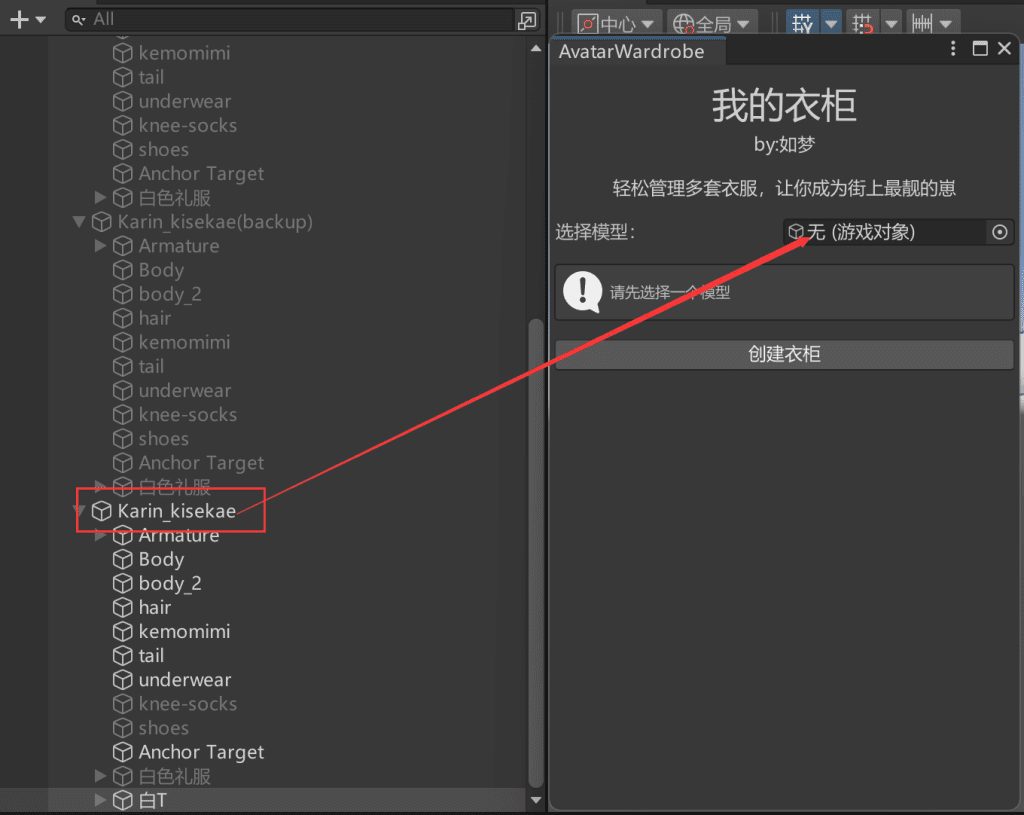This screenshot has width=1024, height=815.
Task: Open the search-by-type window icon next to the search field
Action: [x=526, y=20]
